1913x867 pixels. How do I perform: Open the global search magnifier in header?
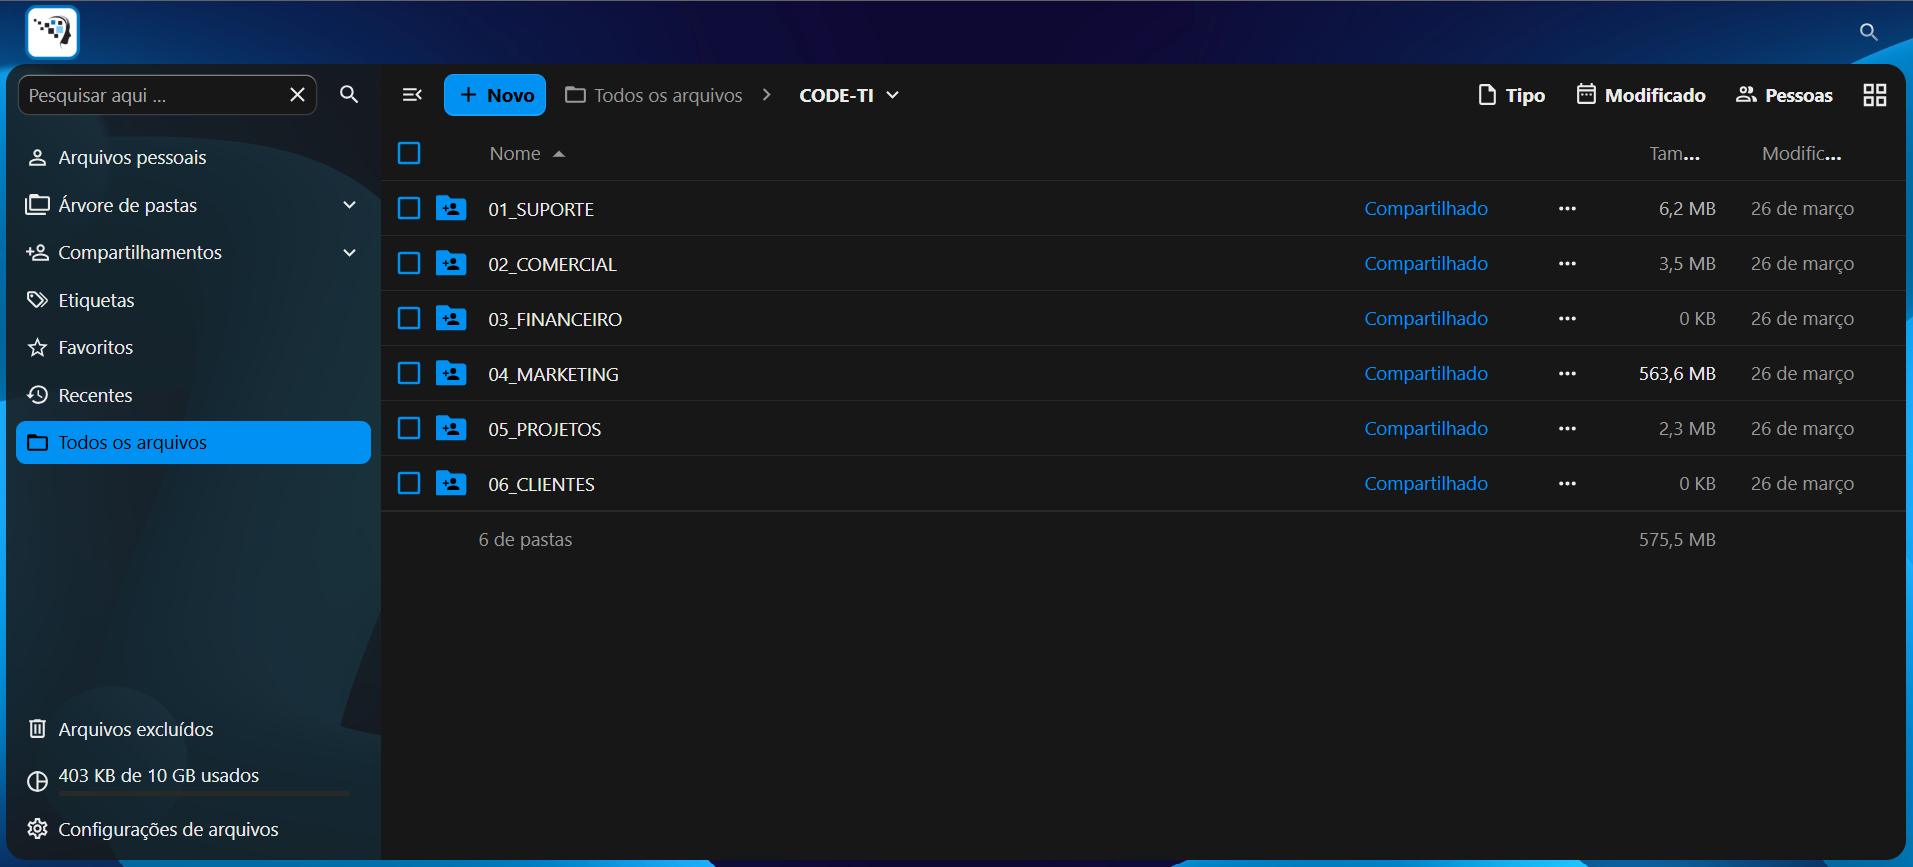(x=1868, y=32)
